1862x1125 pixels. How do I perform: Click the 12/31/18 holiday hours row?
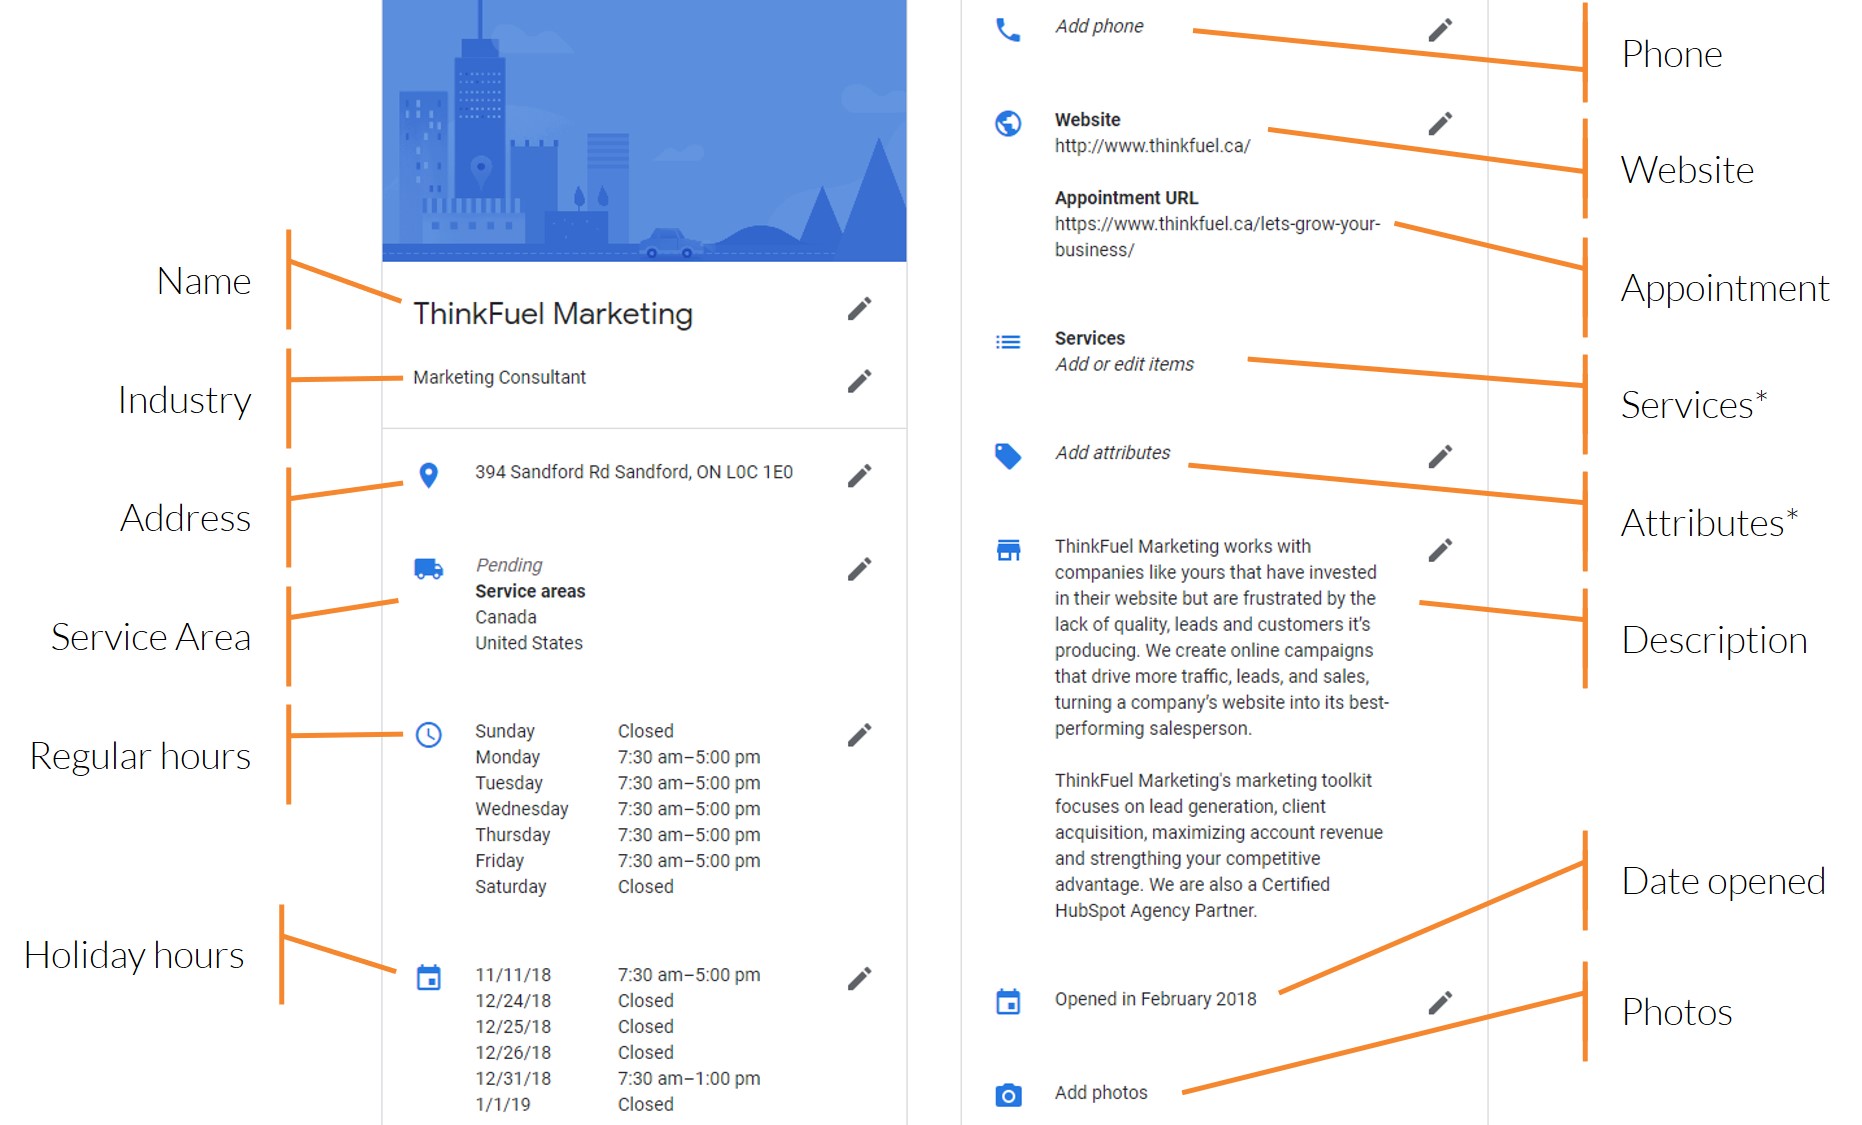click(x=617, y=1079)
